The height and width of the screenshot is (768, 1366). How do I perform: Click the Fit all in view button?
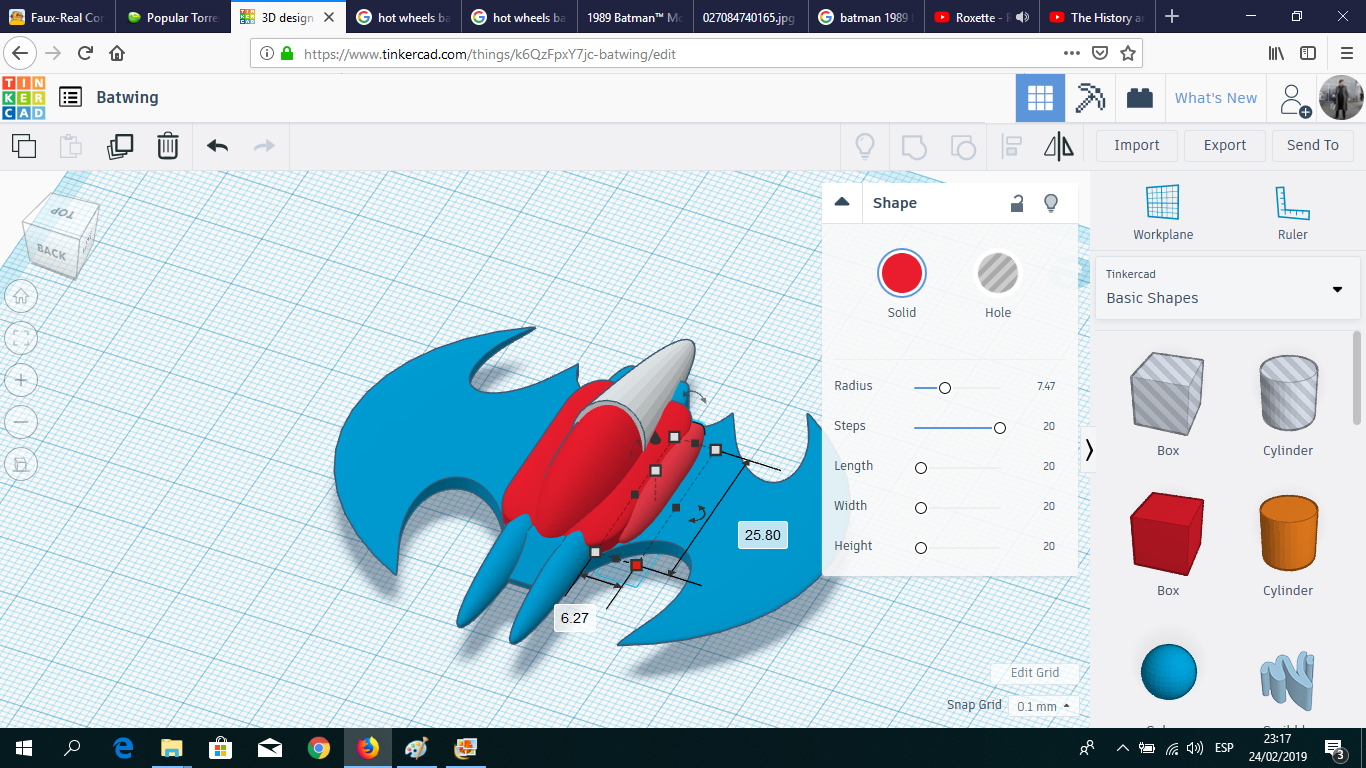tap(21, 337)
